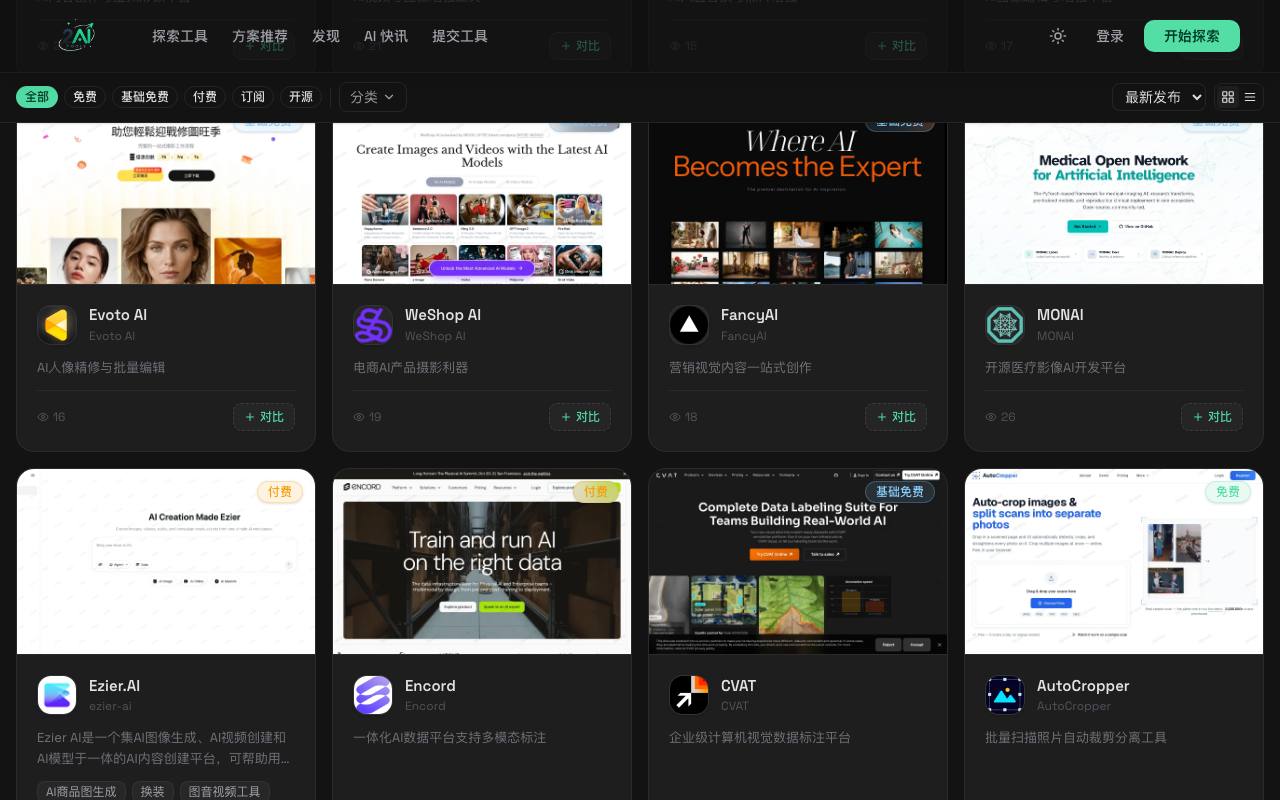This screenshot has height=800, width=1280.
Task: Open the MONAI preview thumbnail
Action: tap(1114, 203)
